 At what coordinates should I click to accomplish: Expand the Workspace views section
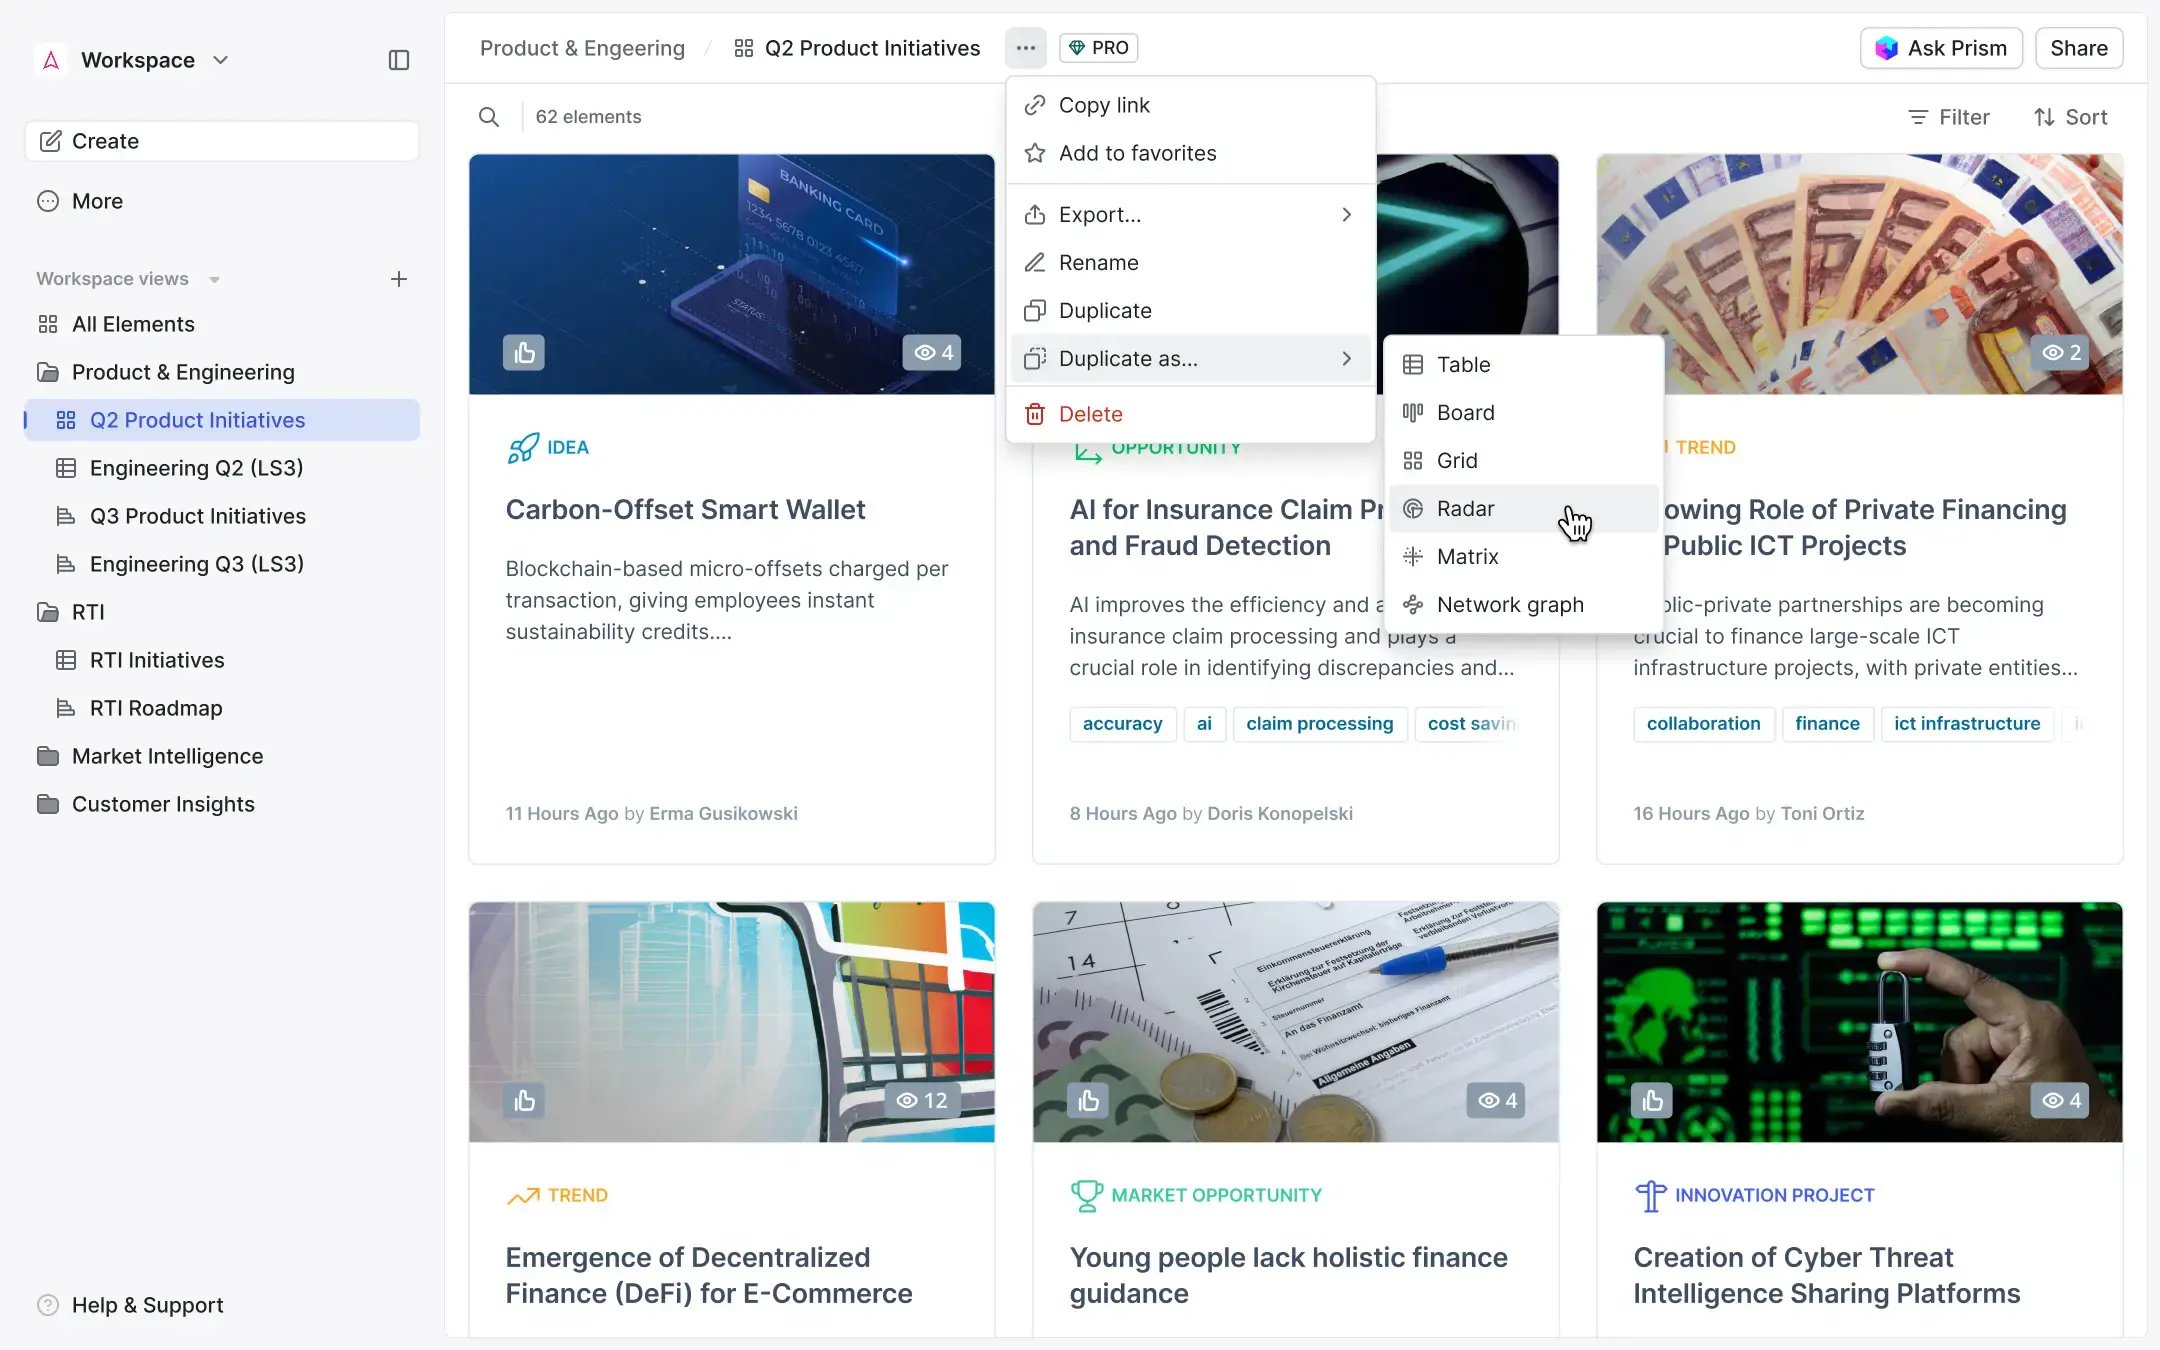pyautogui.click(x=214, y=279)
